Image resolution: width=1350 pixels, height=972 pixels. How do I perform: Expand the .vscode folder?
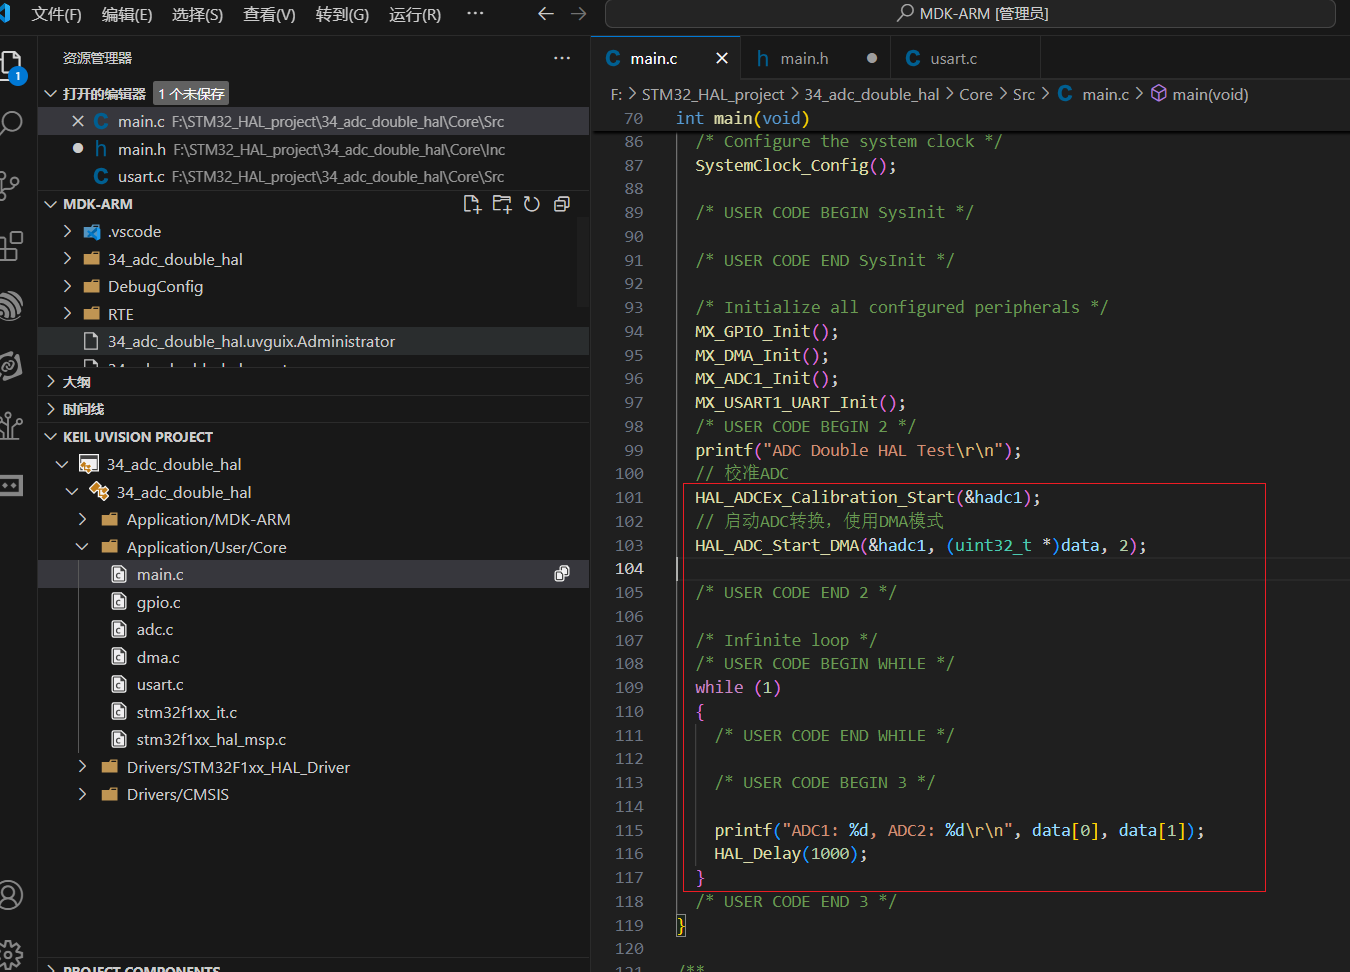(67, 231)
